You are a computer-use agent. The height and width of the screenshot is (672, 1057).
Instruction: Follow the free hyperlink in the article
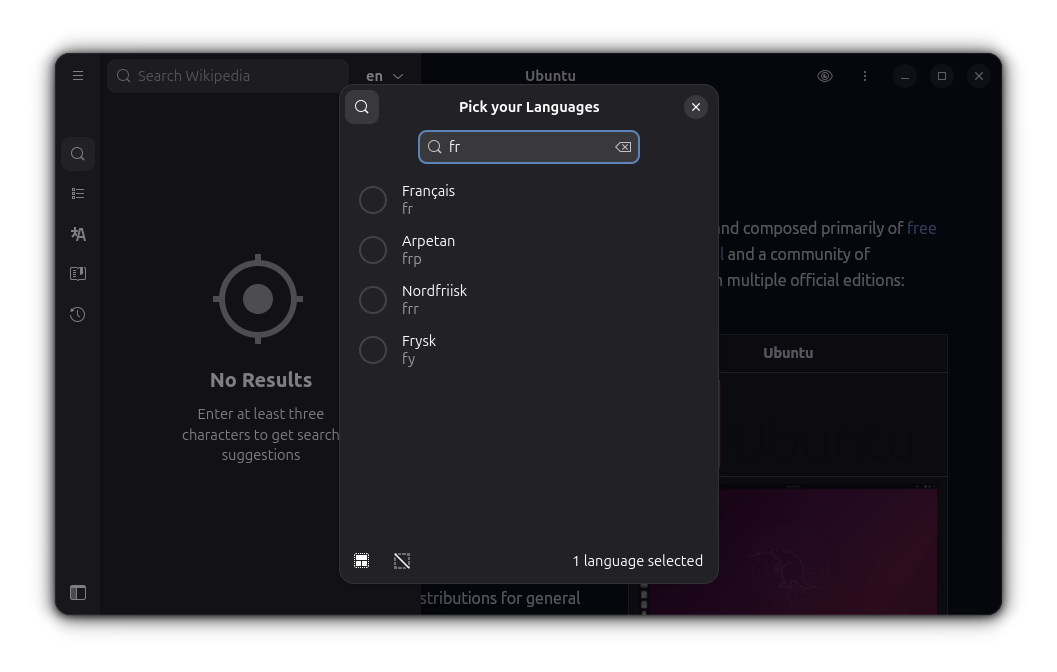[x=921, y=228]
